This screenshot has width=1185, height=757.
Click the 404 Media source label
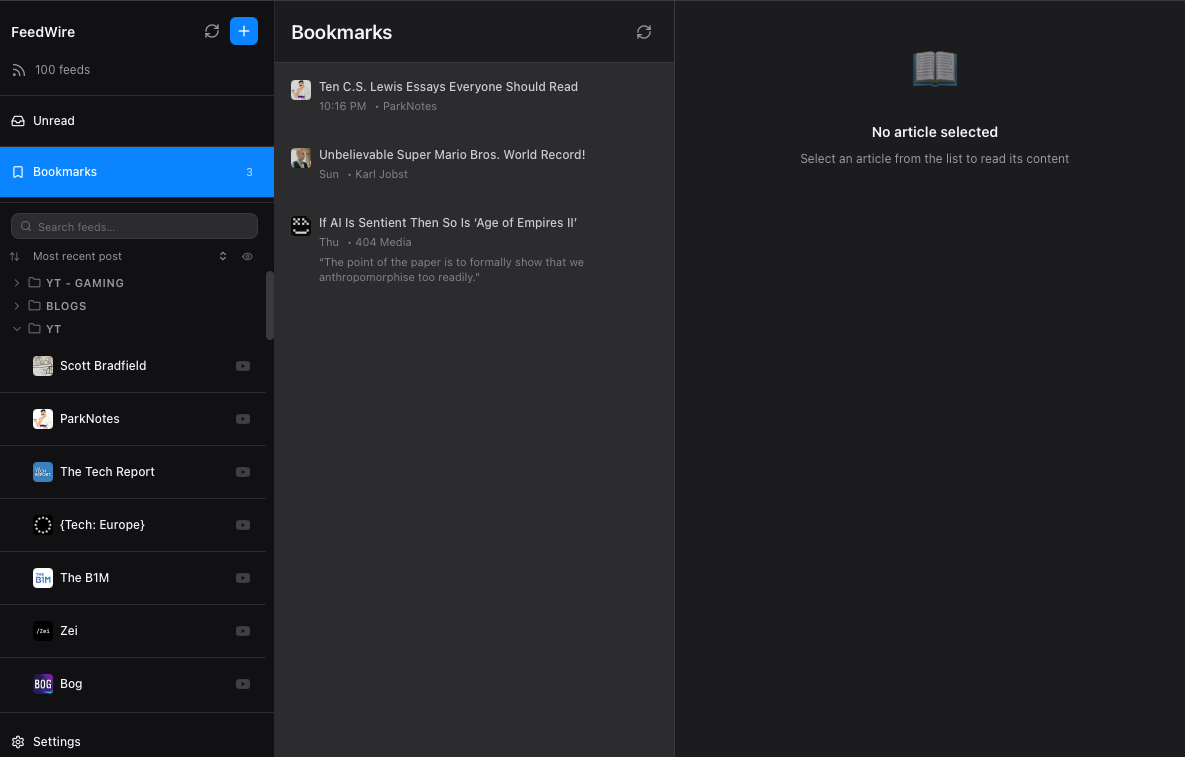(383, 243)
